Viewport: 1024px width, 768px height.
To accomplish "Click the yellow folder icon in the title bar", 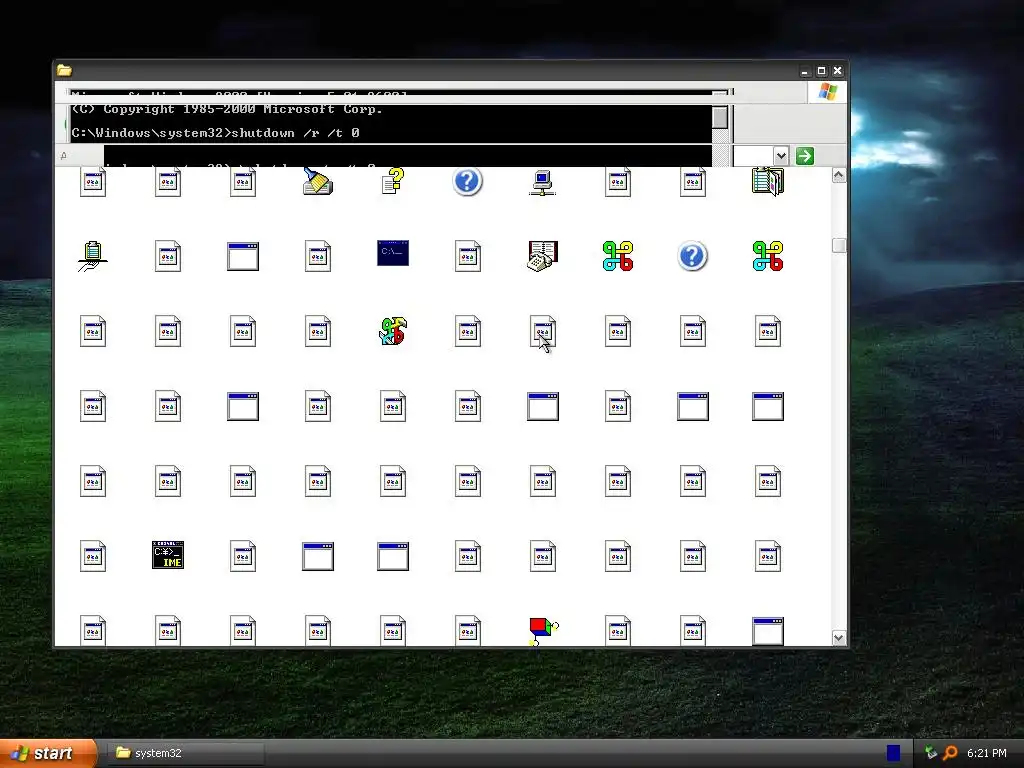I will point(64,70).
